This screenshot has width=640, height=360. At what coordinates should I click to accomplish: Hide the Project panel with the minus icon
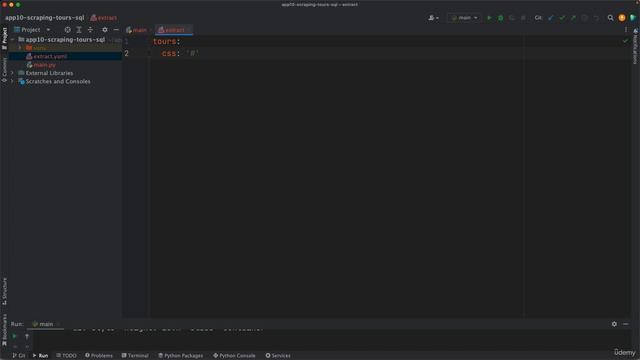tap(116, 30)
